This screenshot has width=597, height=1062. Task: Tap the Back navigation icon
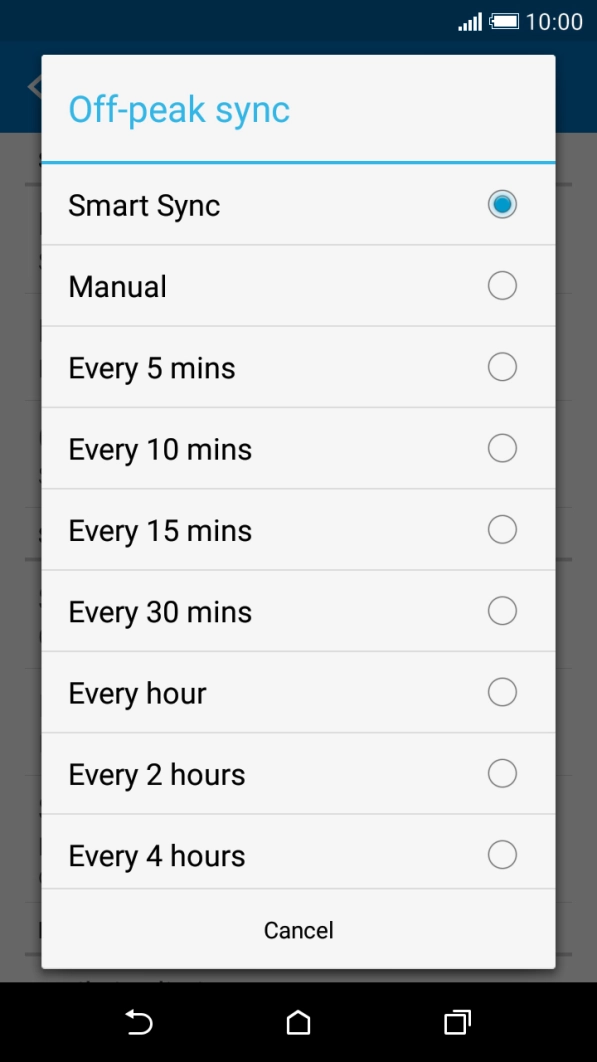[x=139, y=1022]
